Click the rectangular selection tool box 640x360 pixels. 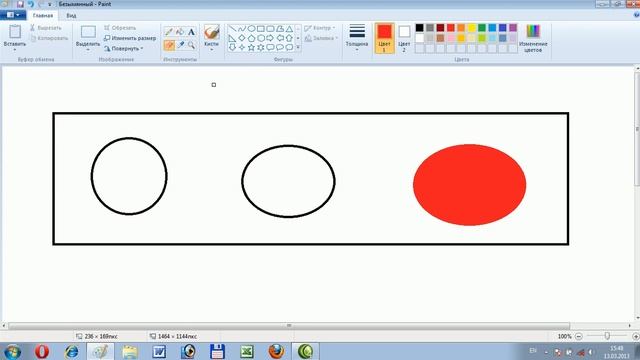[x=88, y=32]
